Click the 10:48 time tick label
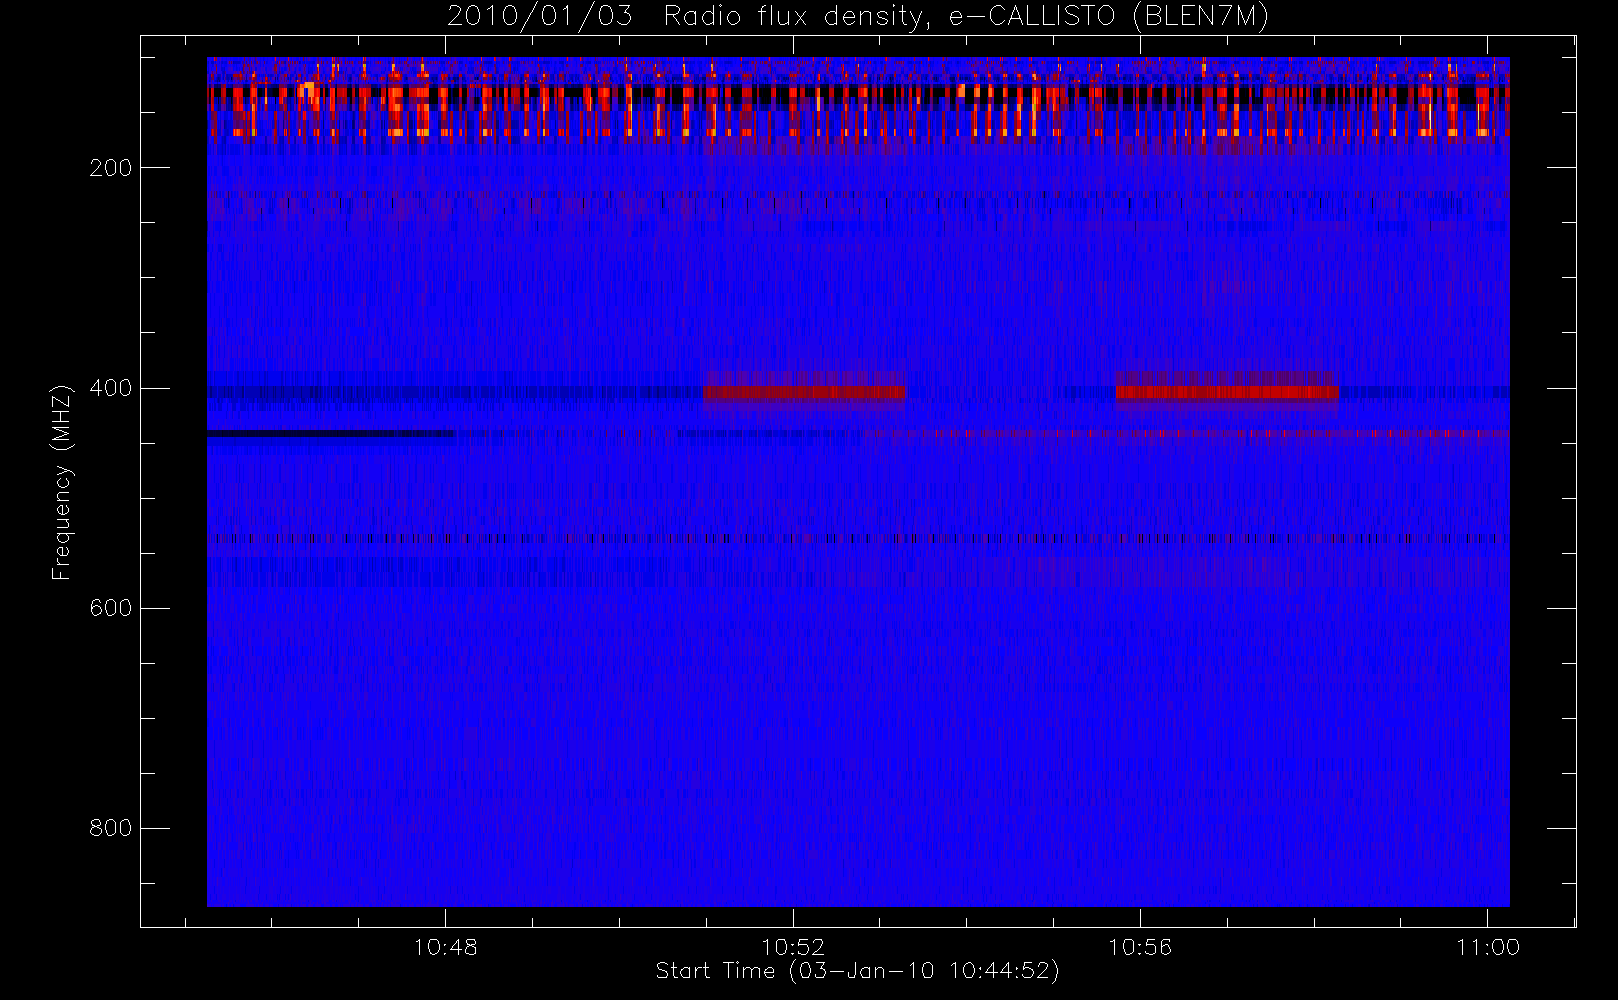This screenshot has height=1000, width=1618. click(445, 947)
